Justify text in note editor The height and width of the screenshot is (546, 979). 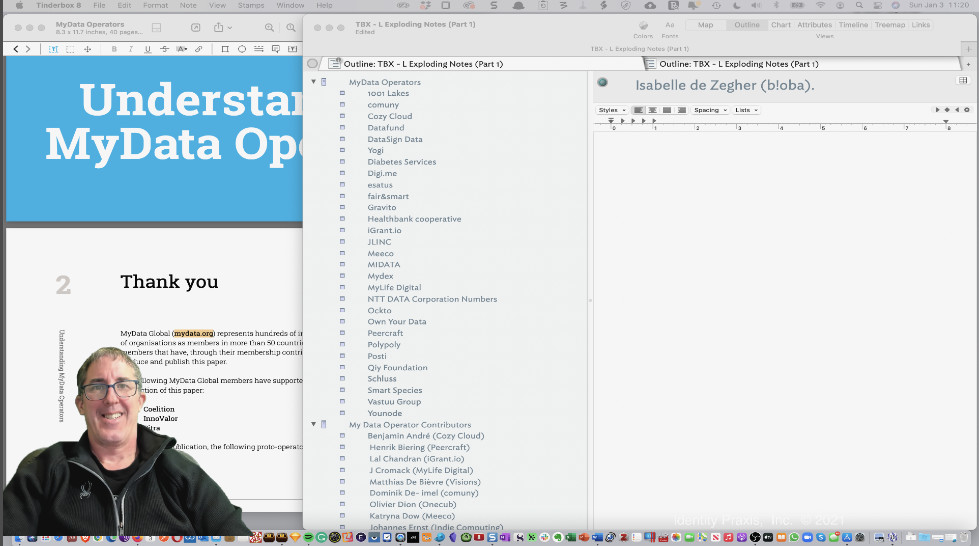pos(667,110)
